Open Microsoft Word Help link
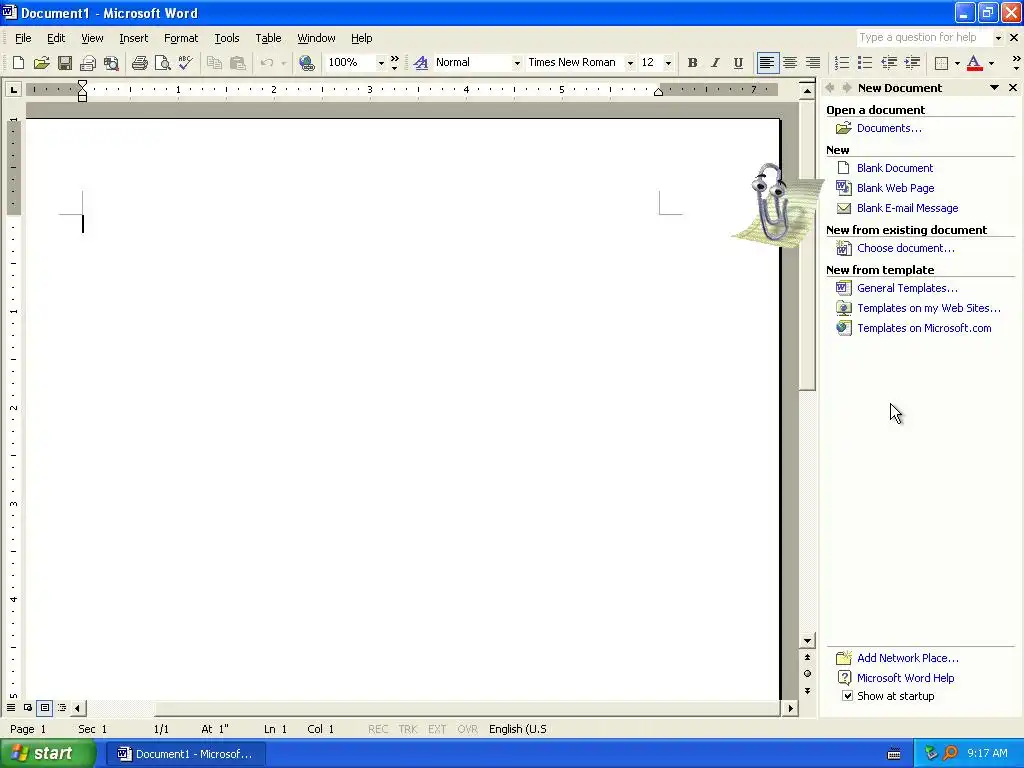The height and width of the screenshot is (768, 1024). tap(905, 678)
